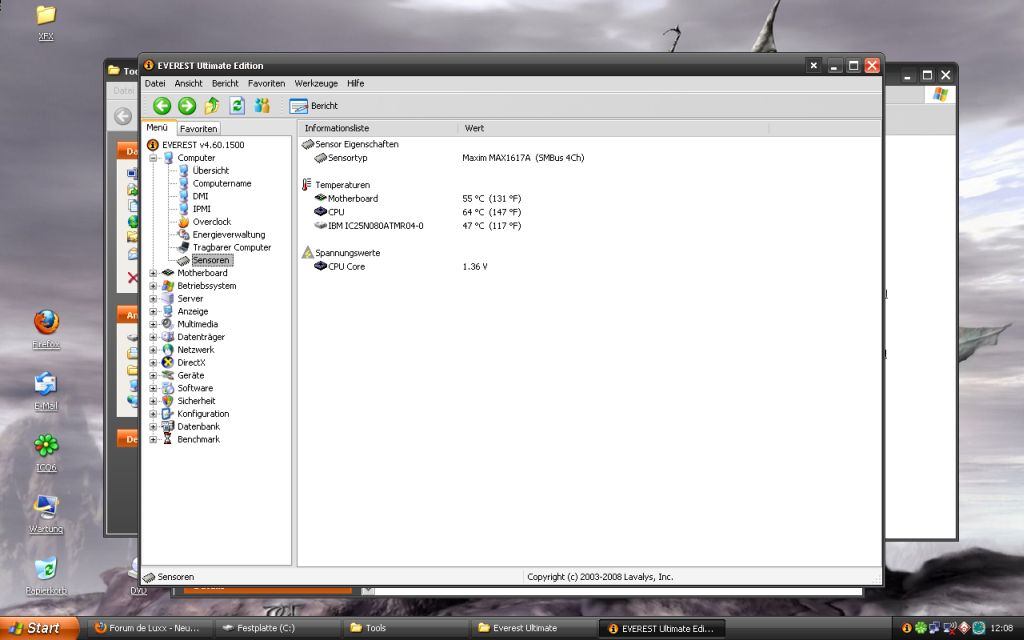Click the Temperaturen group heading
This screenshot has height=640, width=1024.
coord(342,185)
